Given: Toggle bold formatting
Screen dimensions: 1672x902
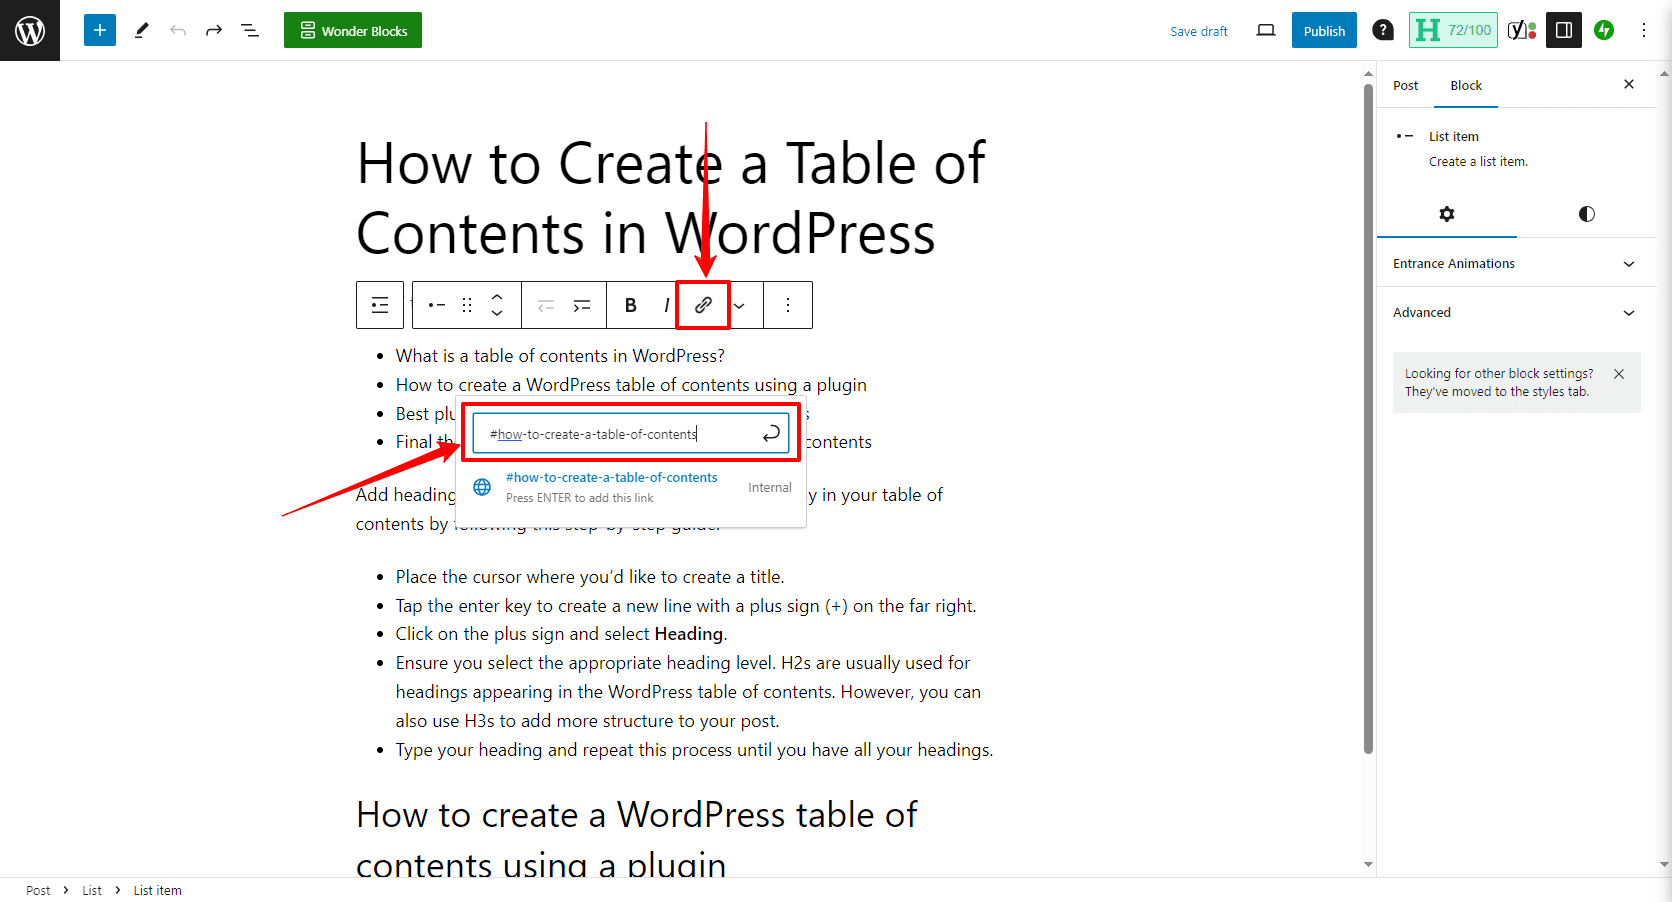Looking at the screenshot, I should click(631, 305).
